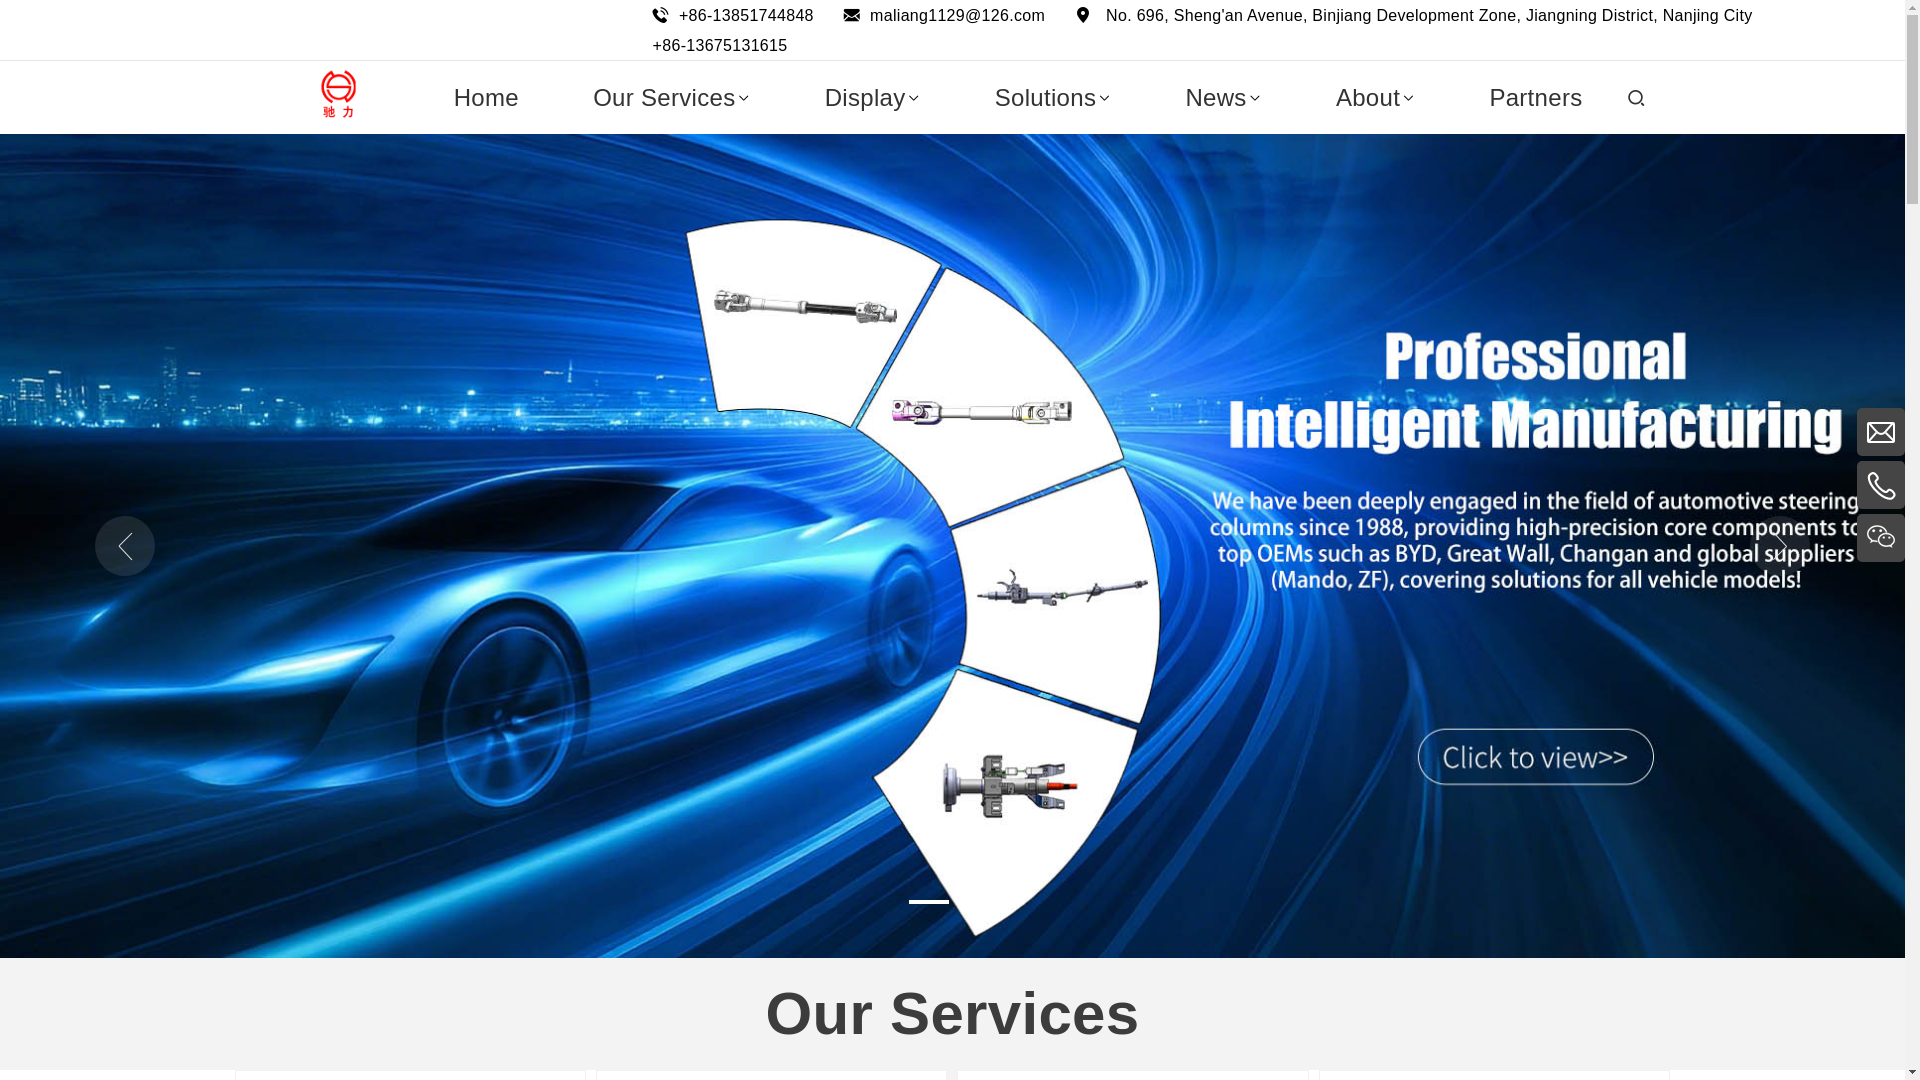The width and height of the screenshot is (1920, 1080).
Task: Click the floating phone icon
Action: point(1881,485)
